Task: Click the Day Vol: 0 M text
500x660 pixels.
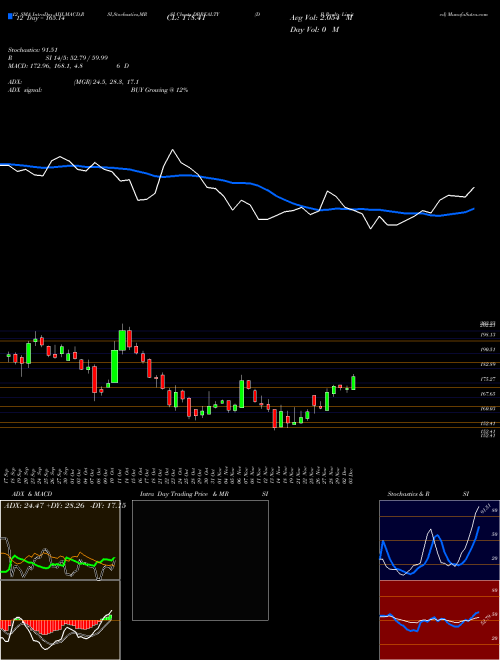Action: coord(314,30)
